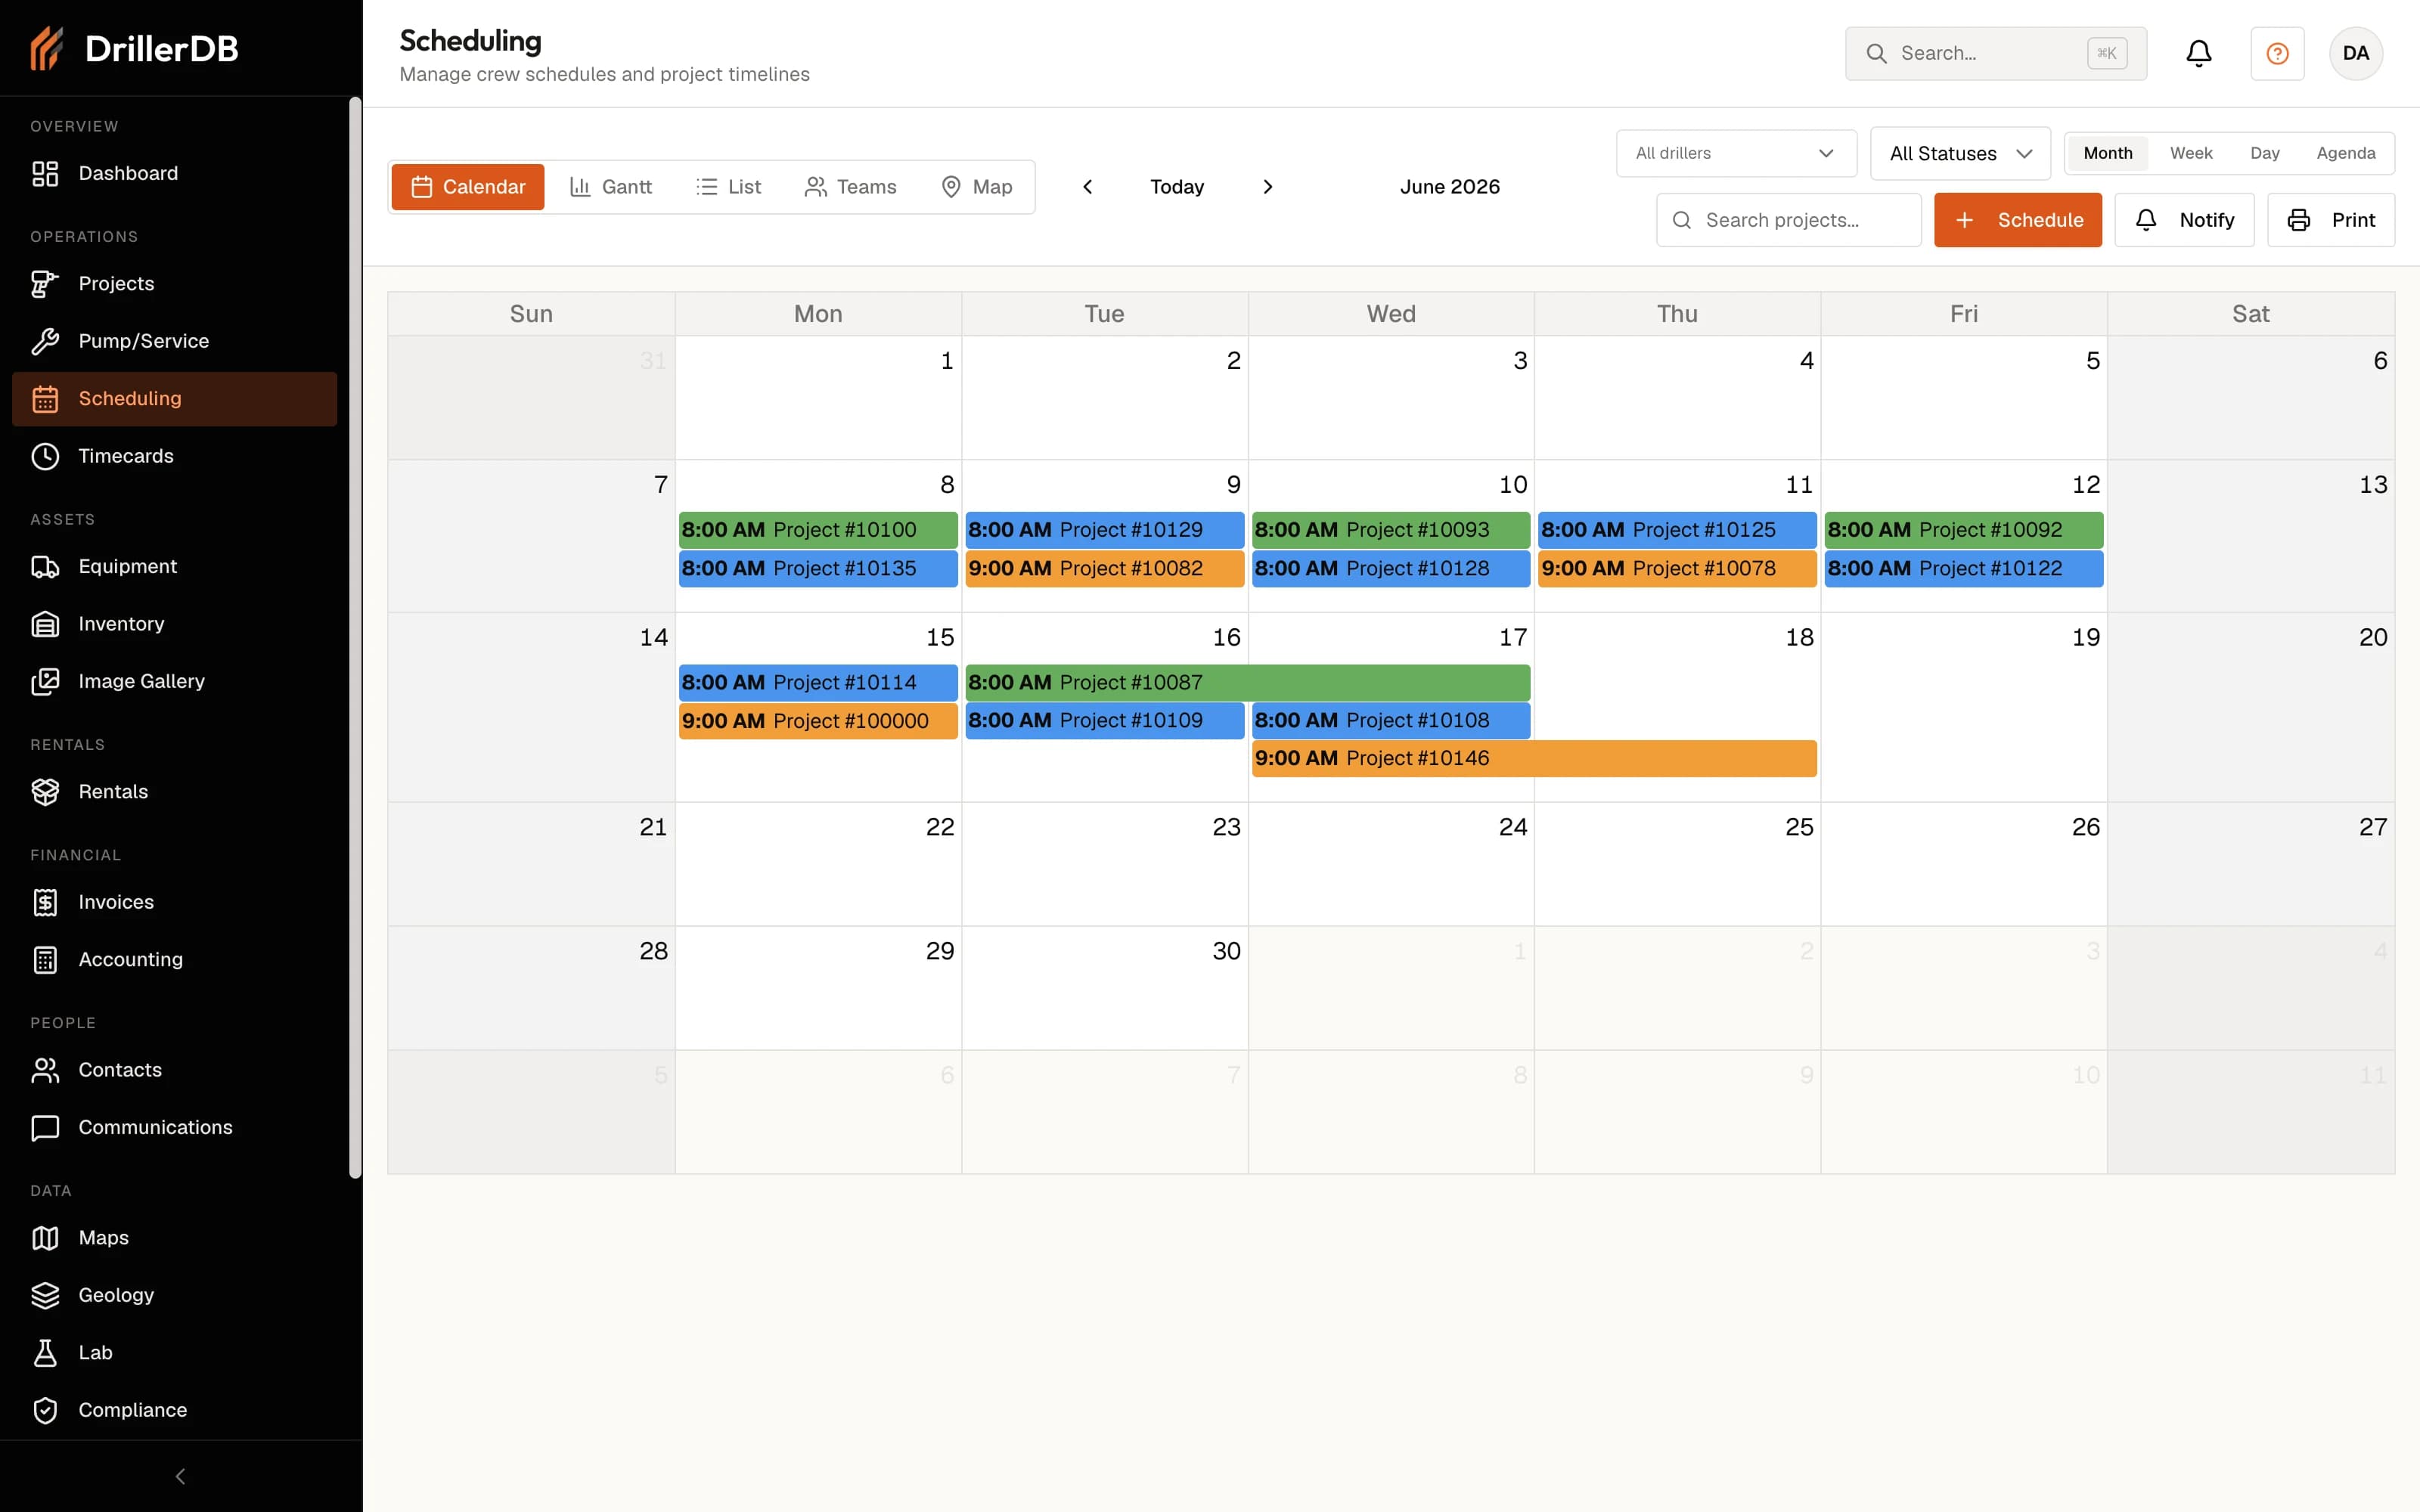Open event Project #10125

point(1677,530)
